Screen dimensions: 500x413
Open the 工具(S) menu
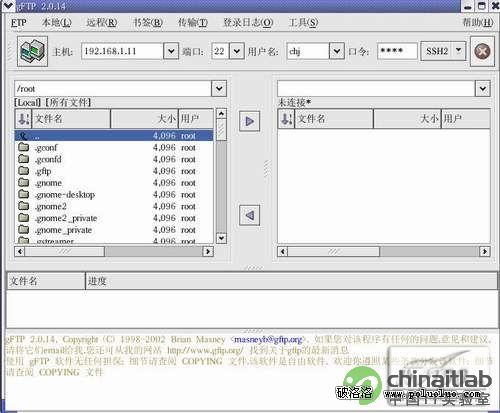[x=303, y=23]
